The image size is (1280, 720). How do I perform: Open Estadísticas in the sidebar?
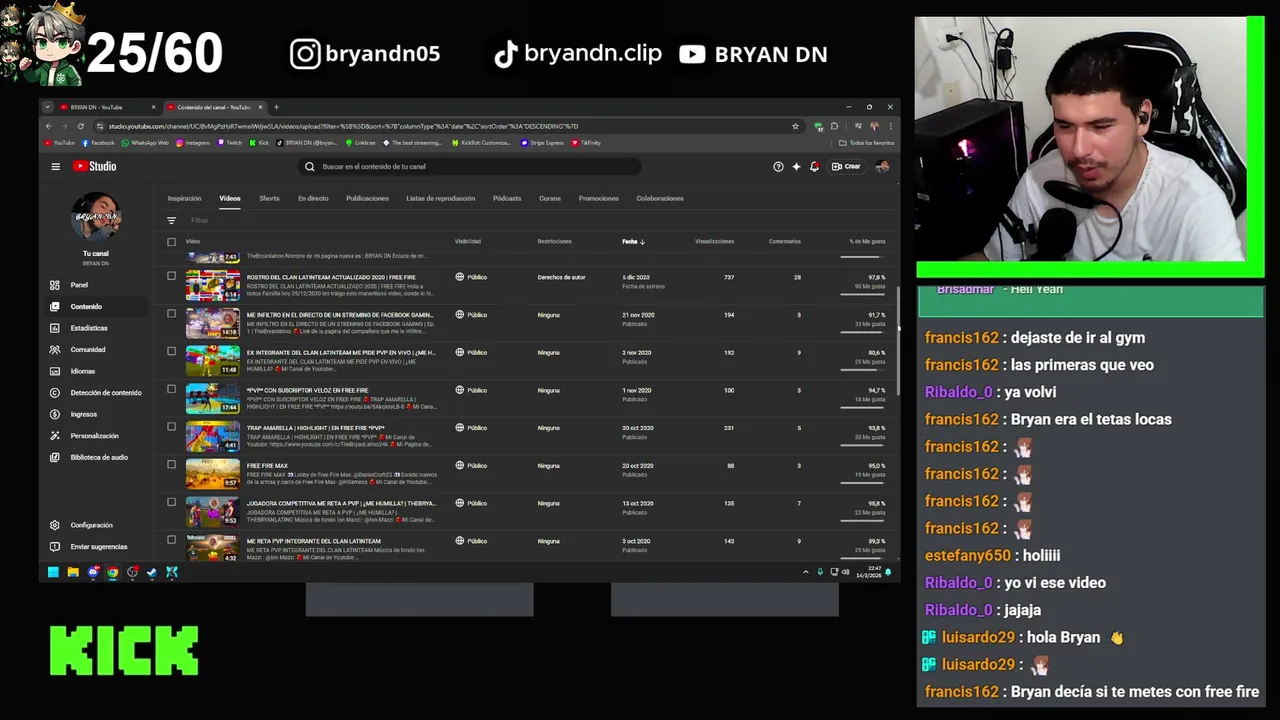pos(89,328)
